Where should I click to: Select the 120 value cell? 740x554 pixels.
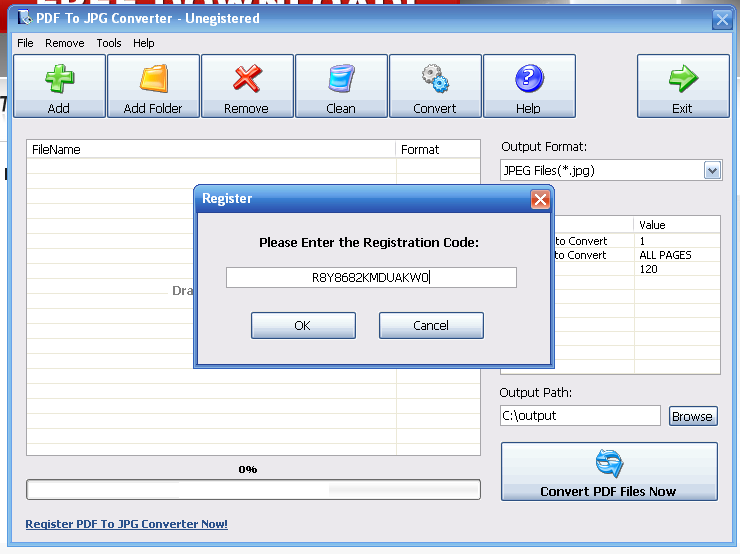click(677, 269)
